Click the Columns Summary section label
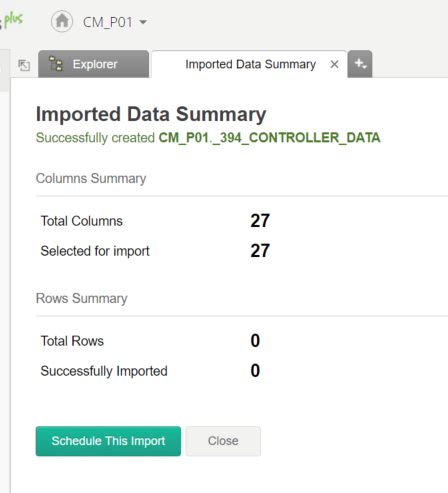The width and height of the screenshot is (448, 493). pos(91,178)
